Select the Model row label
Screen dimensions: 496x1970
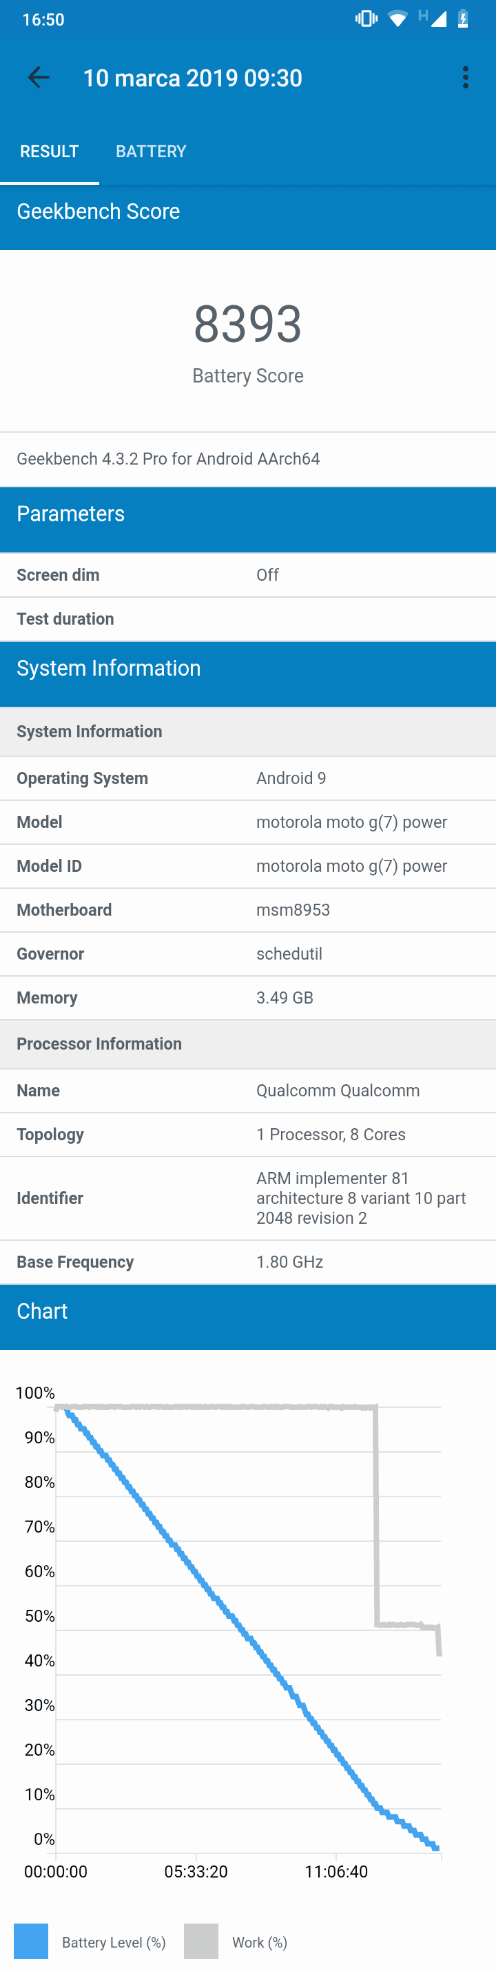pos(39,822)
